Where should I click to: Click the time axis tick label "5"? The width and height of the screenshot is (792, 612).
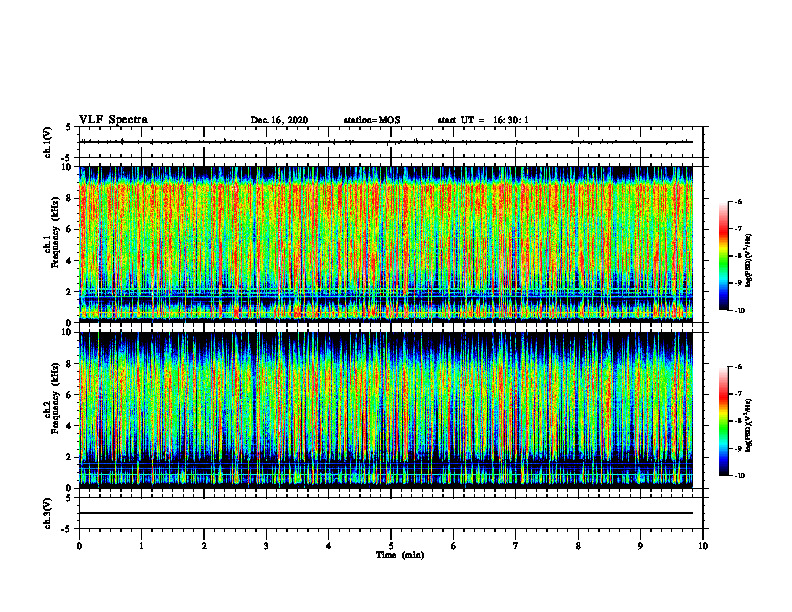tap(391, 545)
